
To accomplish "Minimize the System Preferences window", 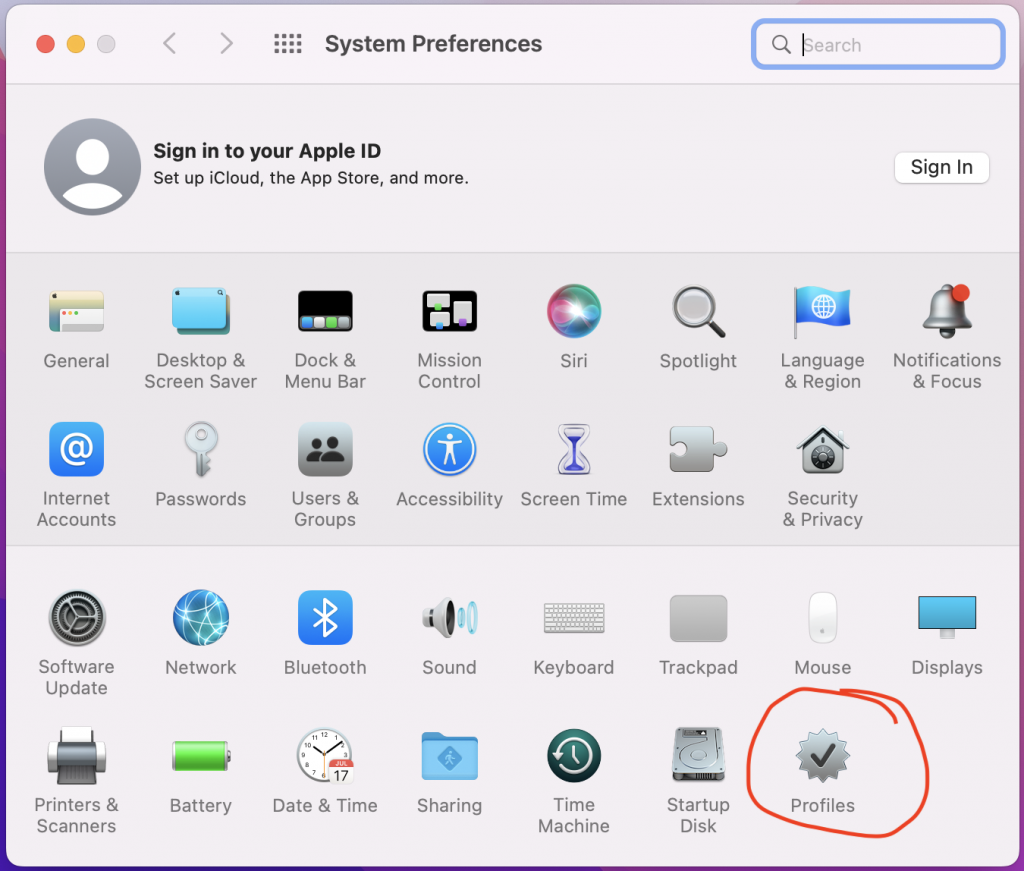I will (76, 44).
